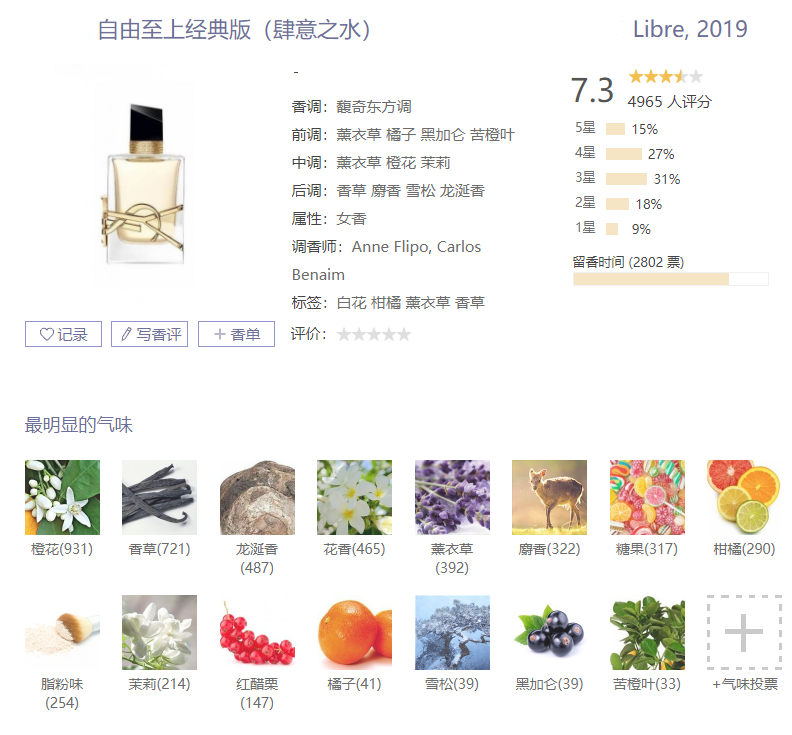792x735 pixels.
Task: Click the 1星 9% rating bar
Action: point(612,229)
